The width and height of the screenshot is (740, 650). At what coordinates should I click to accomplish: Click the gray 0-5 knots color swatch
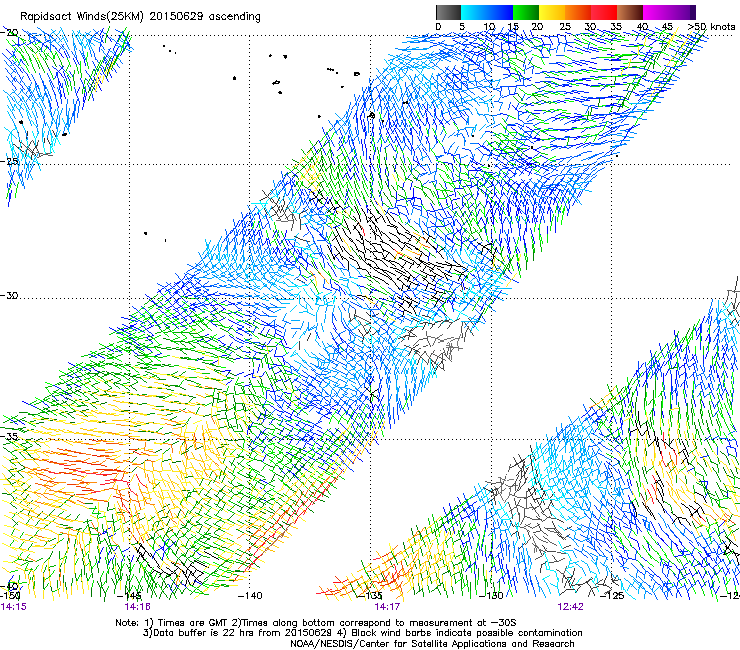coord(448,12)
